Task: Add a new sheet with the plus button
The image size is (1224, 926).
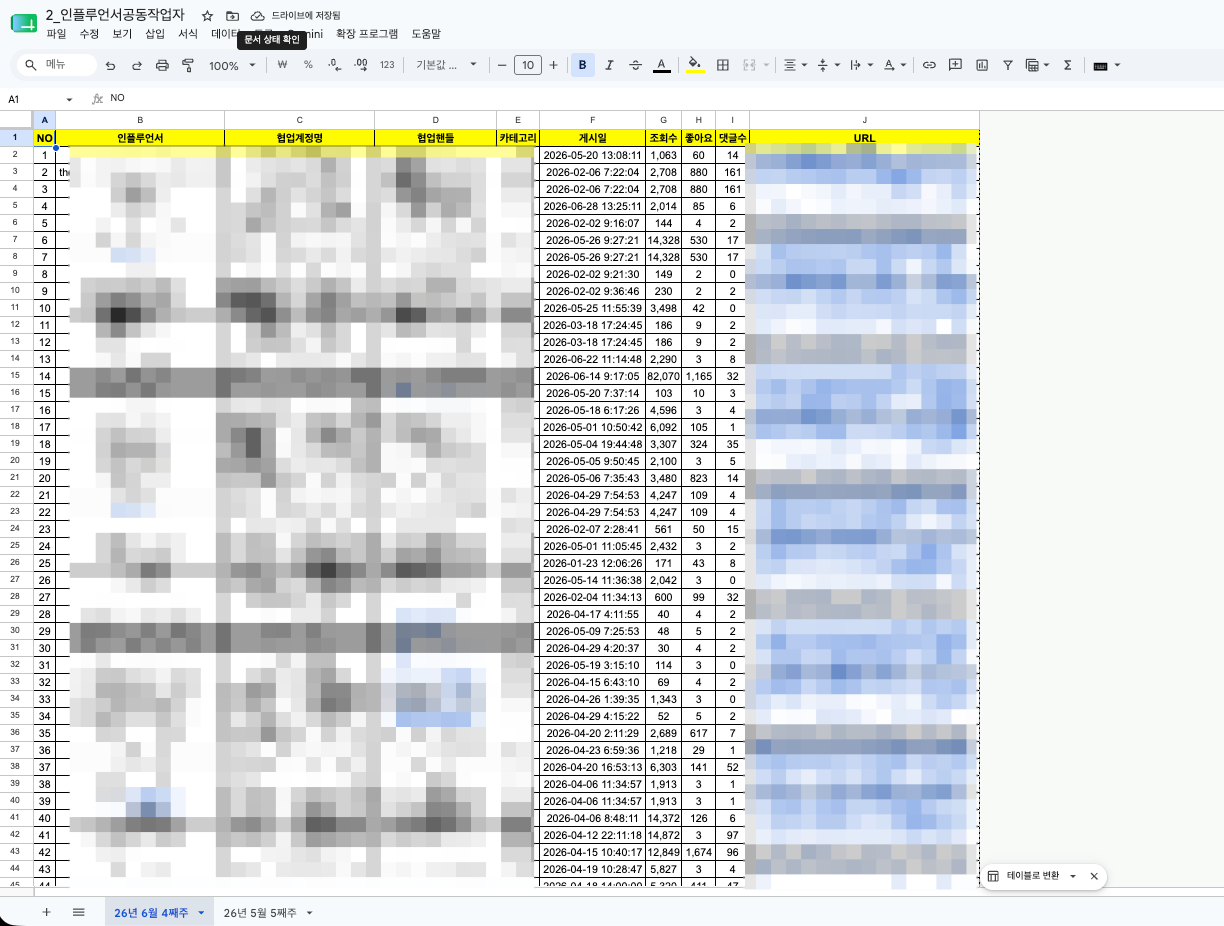Action: pyautogui.click(x=46, y=912)
